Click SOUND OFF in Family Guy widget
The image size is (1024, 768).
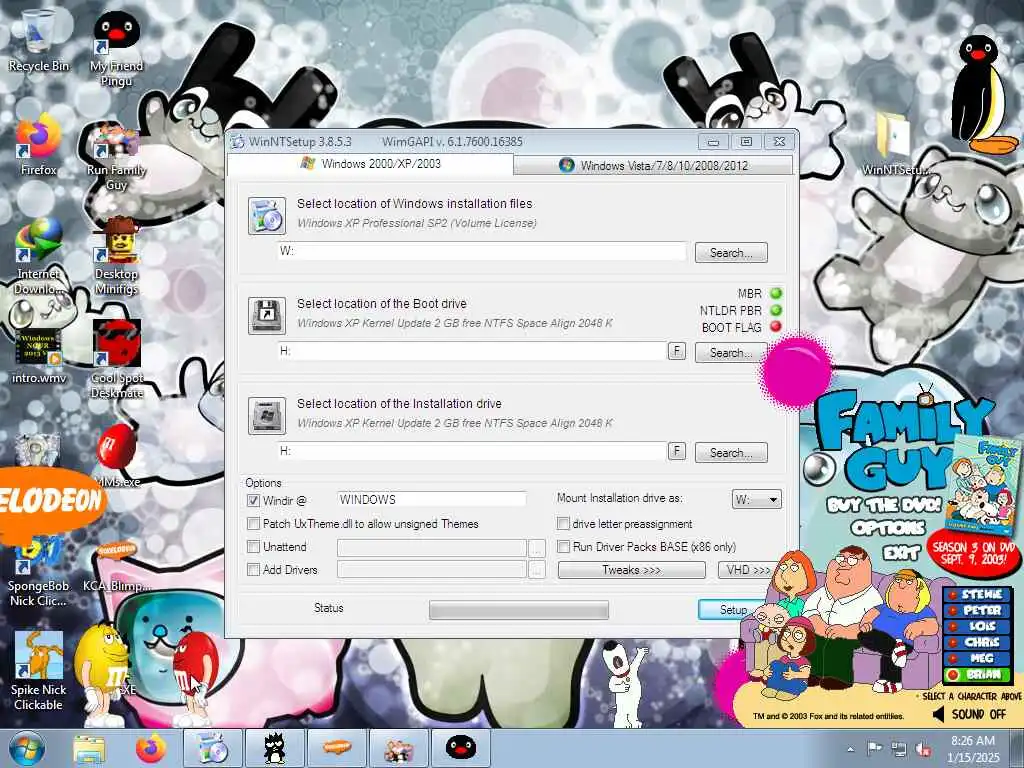click(x=970, y=714)
